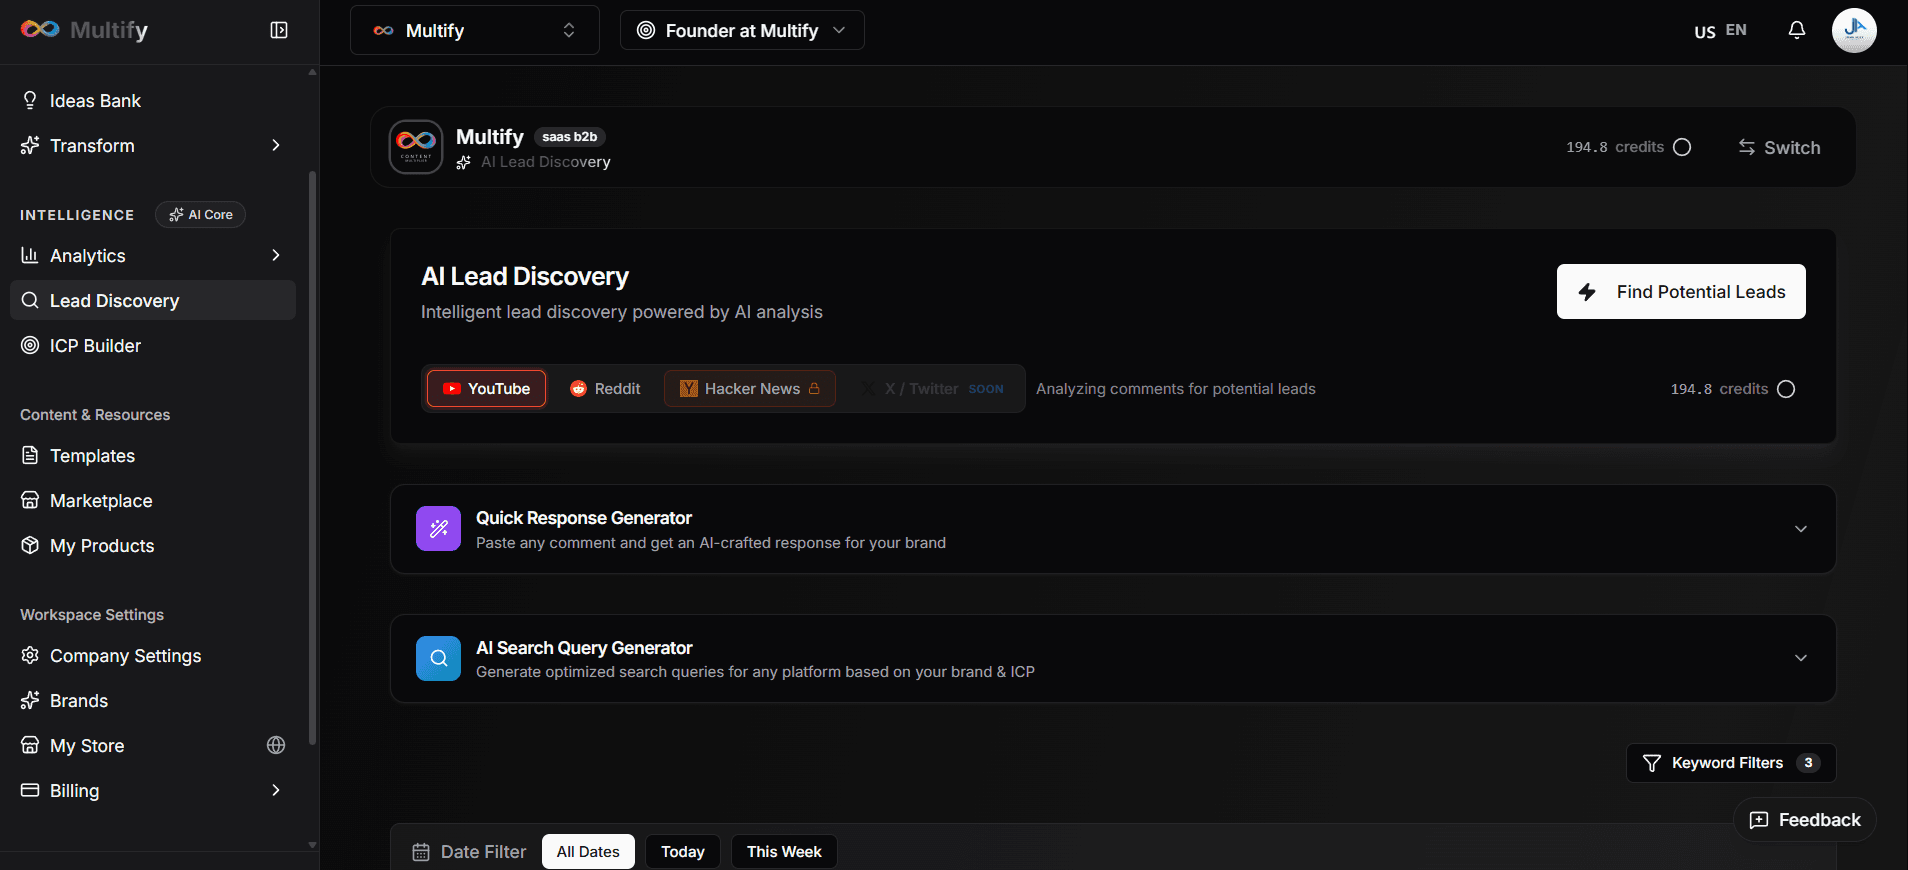Click the Date Filter calendar icon
This screenshot has width=1908, height=870.
(421, 852)
